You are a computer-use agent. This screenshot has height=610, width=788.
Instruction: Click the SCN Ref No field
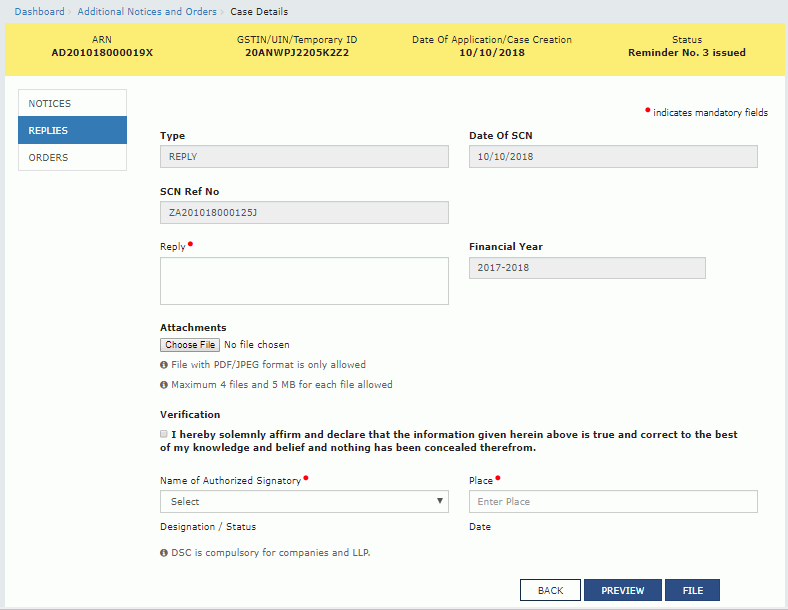pos(304,213)
